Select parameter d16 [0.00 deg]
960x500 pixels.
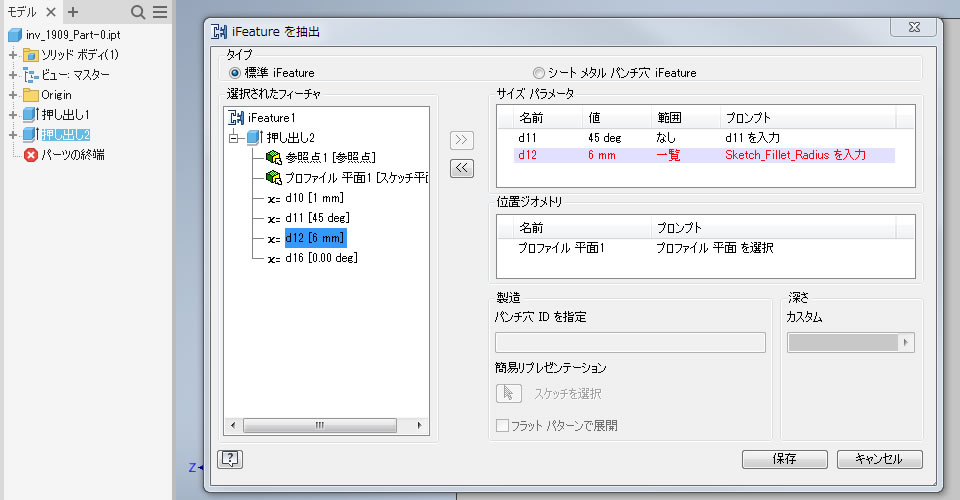point(321,258)
